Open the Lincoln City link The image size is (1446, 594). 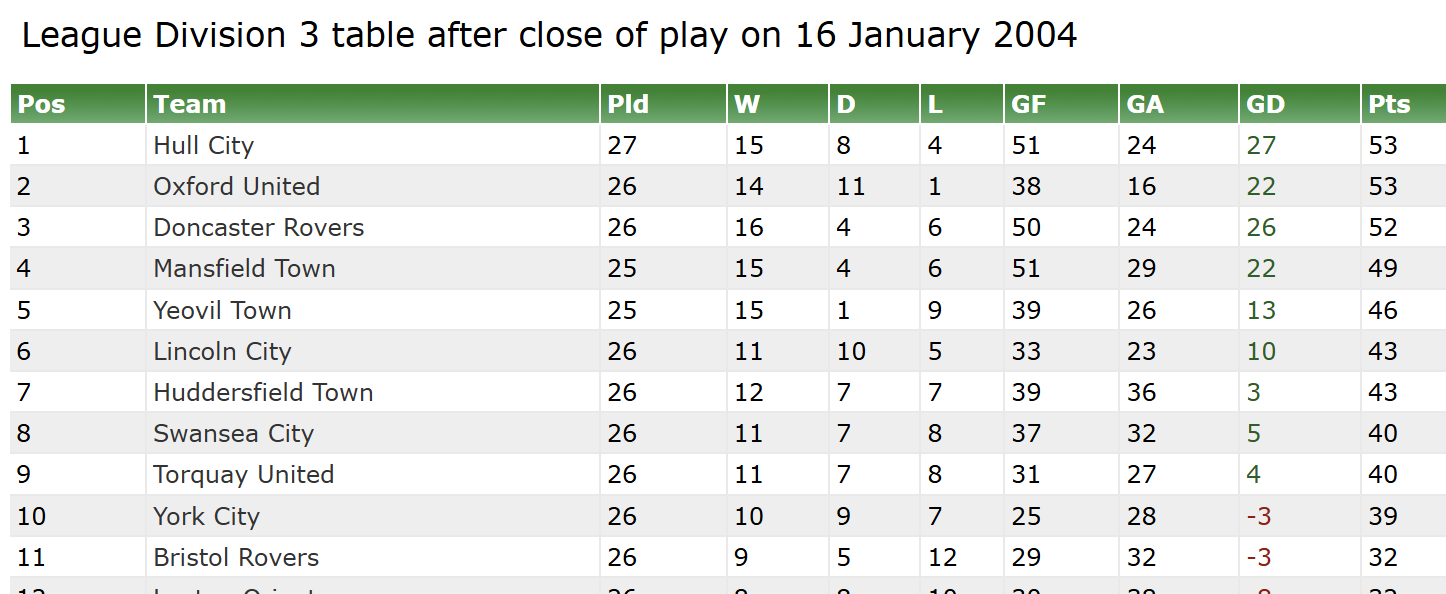pos(222,352)
